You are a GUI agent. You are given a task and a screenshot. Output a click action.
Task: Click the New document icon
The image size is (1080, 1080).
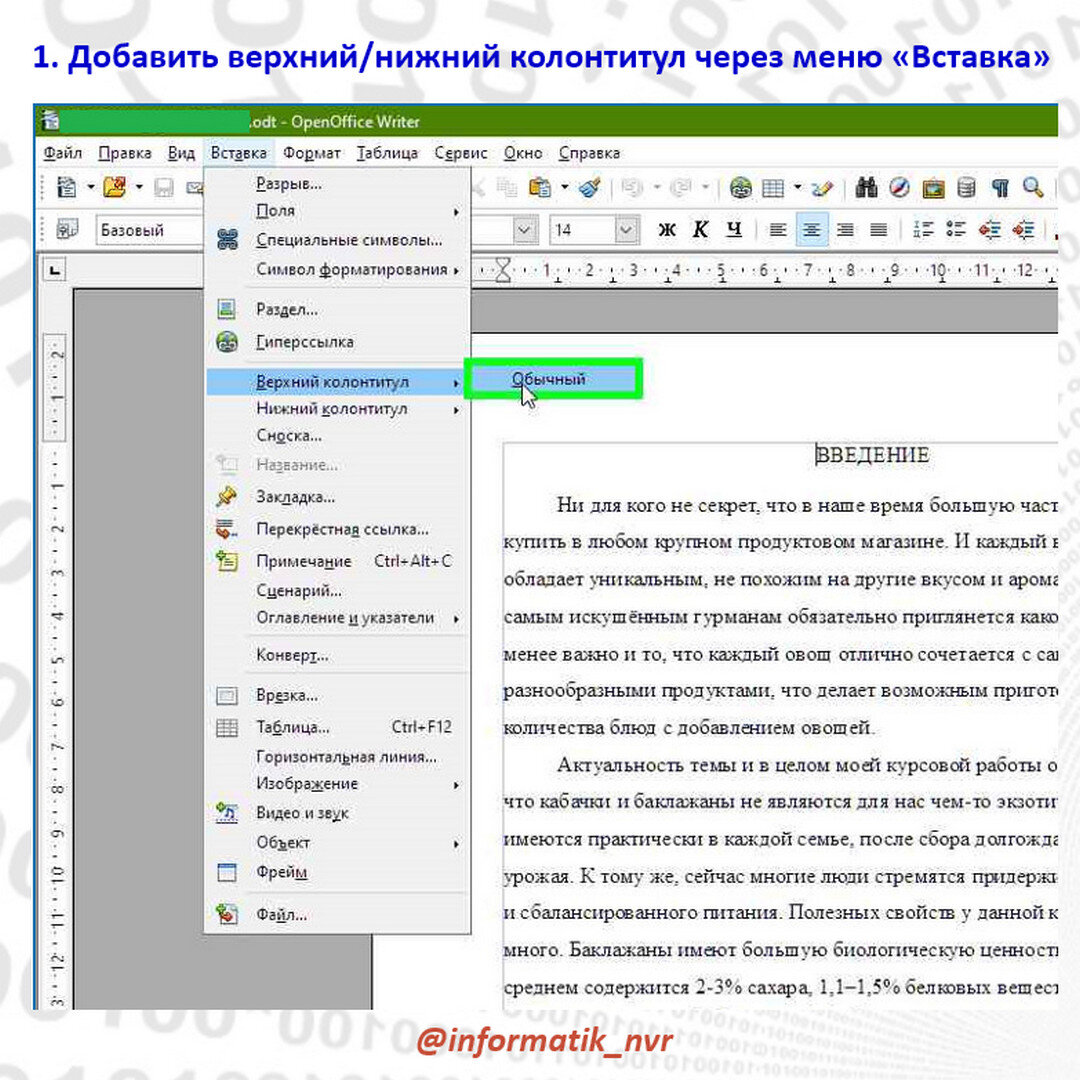click(66, 187)
